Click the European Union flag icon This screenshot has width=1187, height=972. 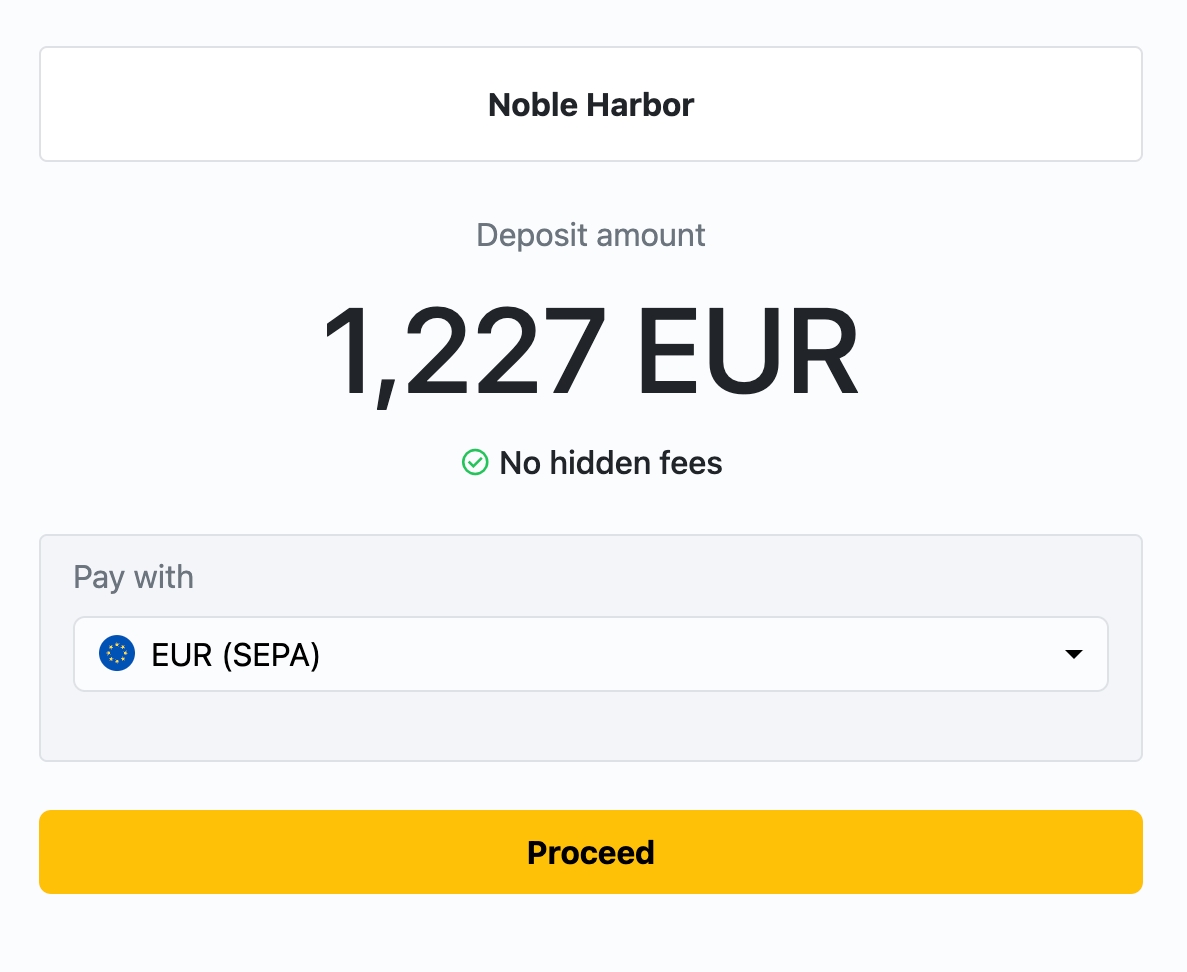click(x=117, y=655)
